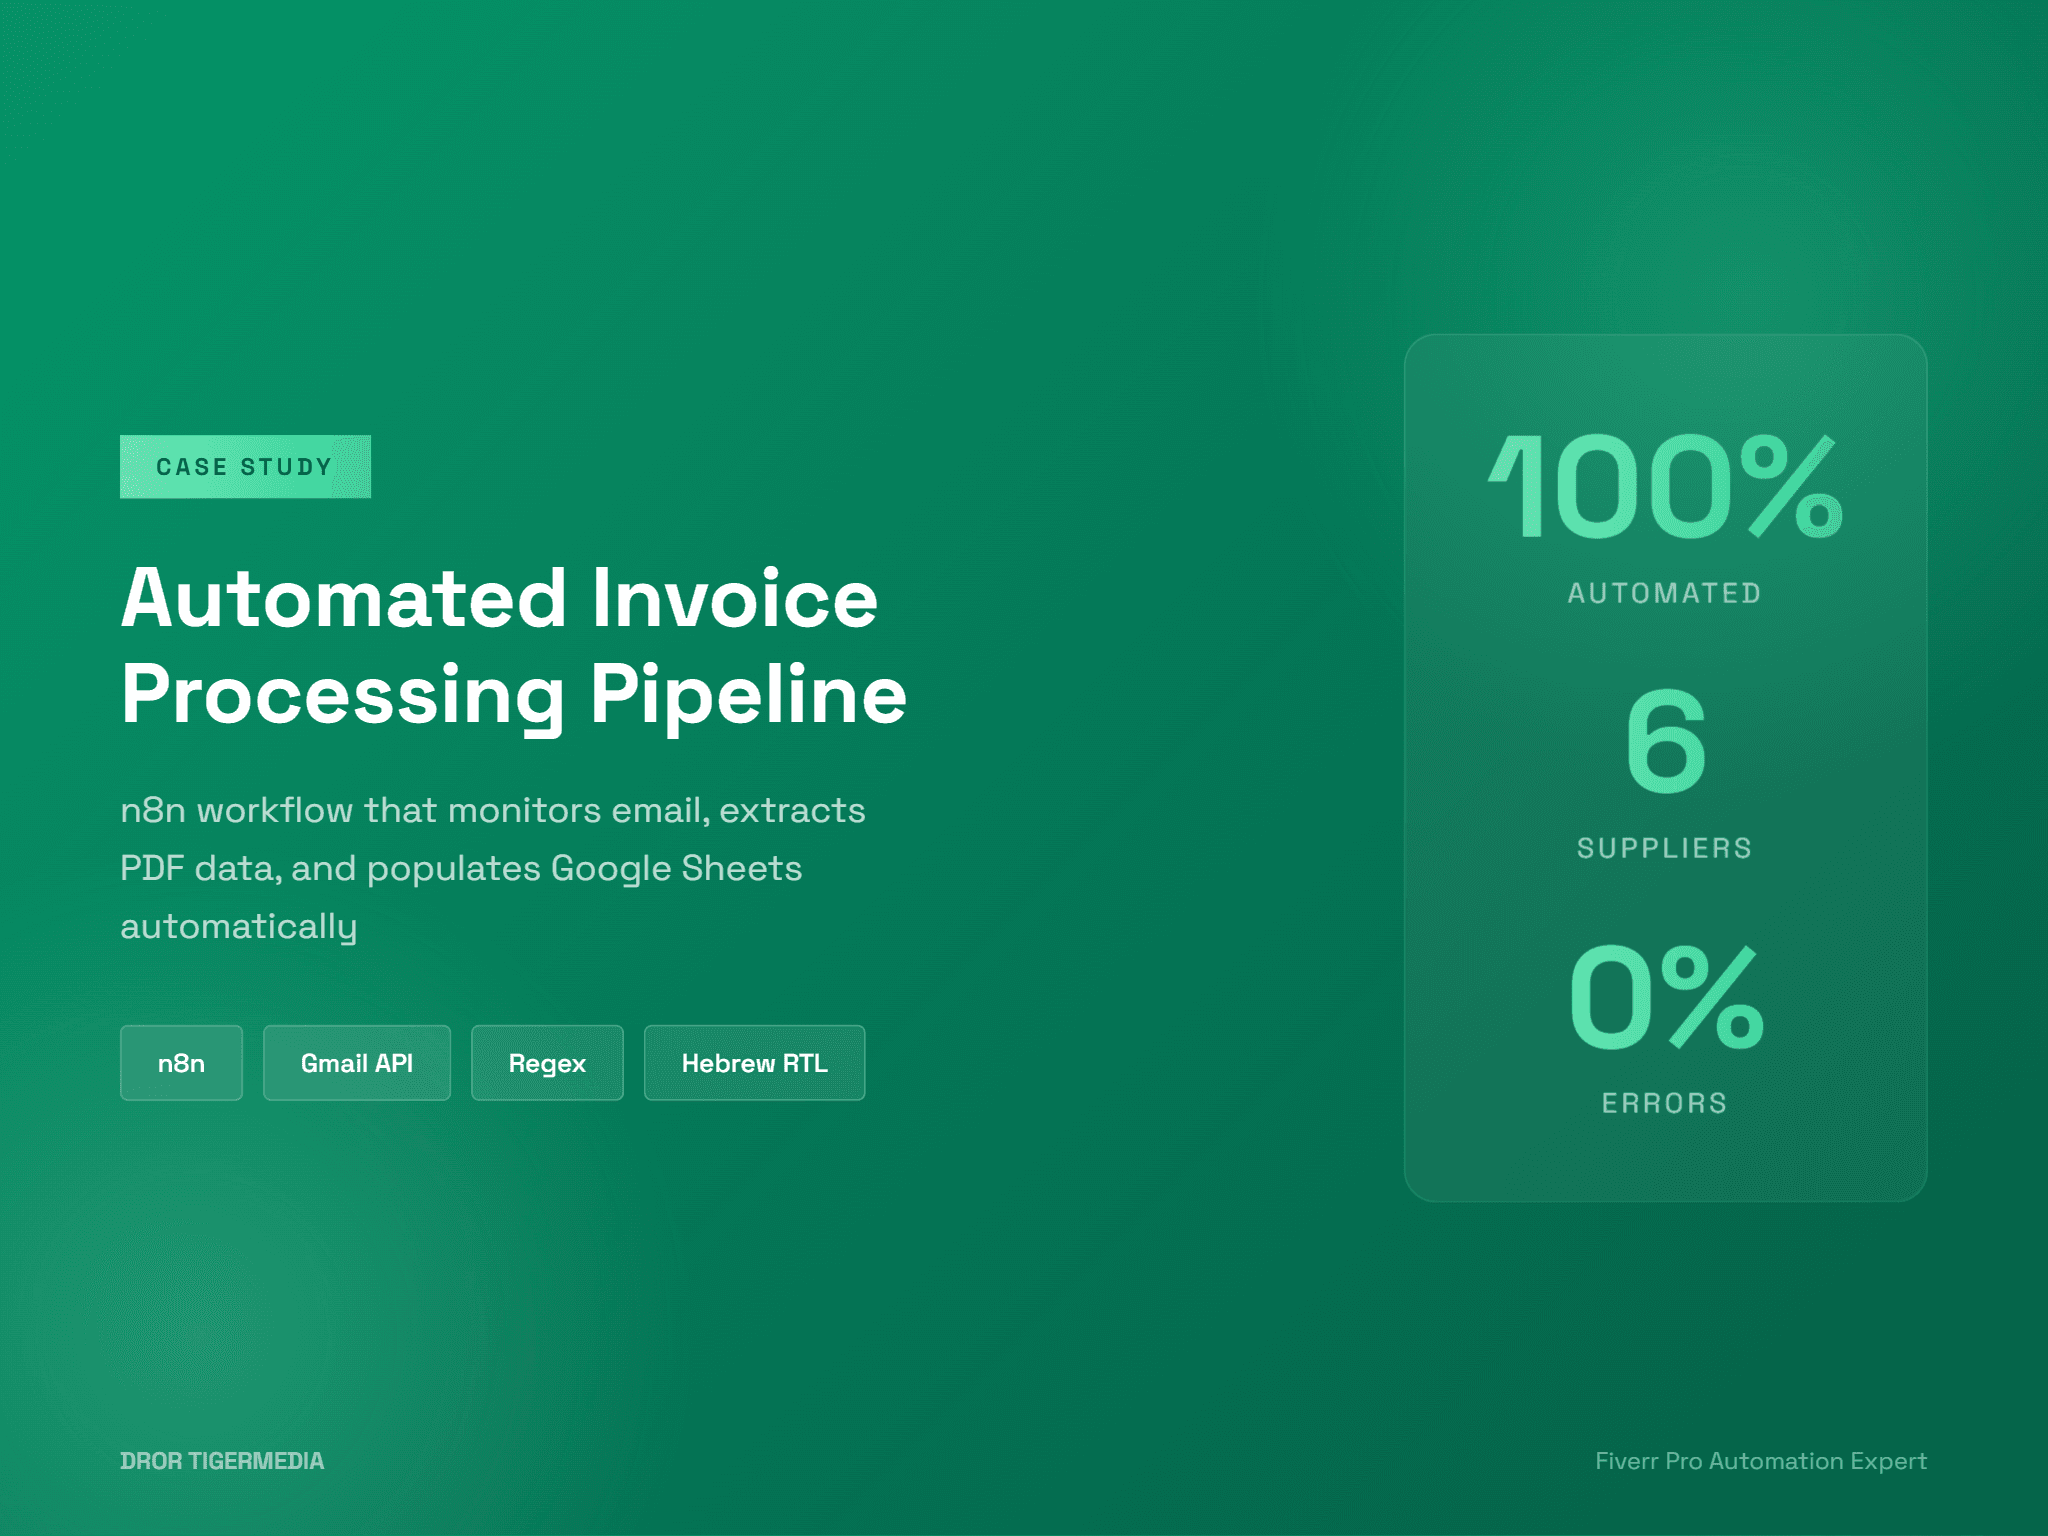
Task: Select the n8n technology tag
Action: [181, 1063]
